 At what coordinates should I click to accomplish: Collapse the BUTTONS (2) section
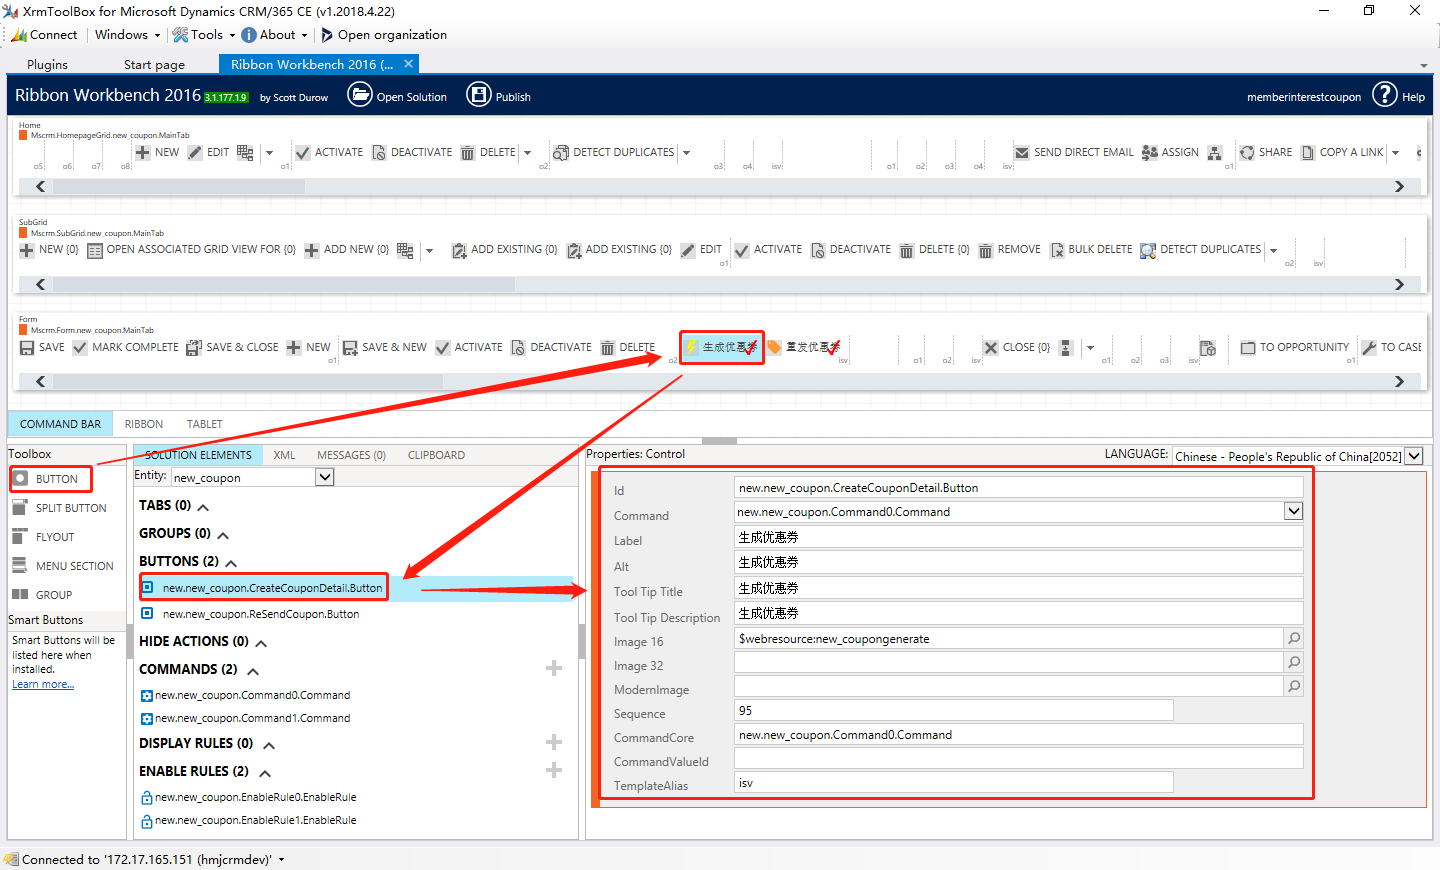click(x=231, y=563)
